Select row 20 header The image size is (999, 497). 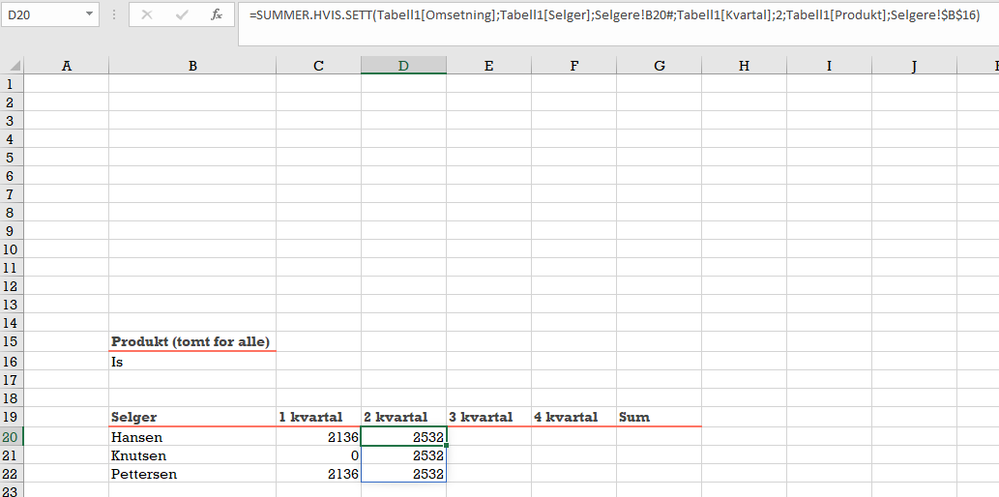(x=11, y=437)
